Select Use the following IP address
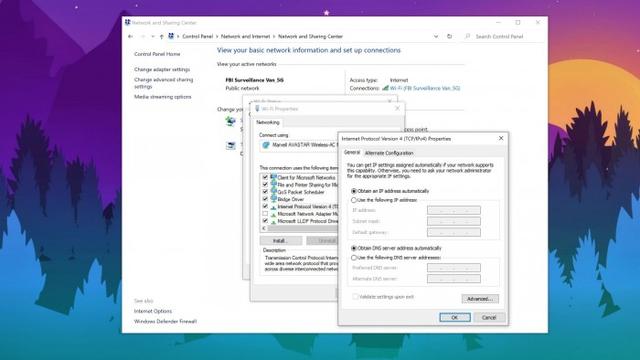Image resolution: width=640 pixels, height=360 pixels. [x=354, y=200]
